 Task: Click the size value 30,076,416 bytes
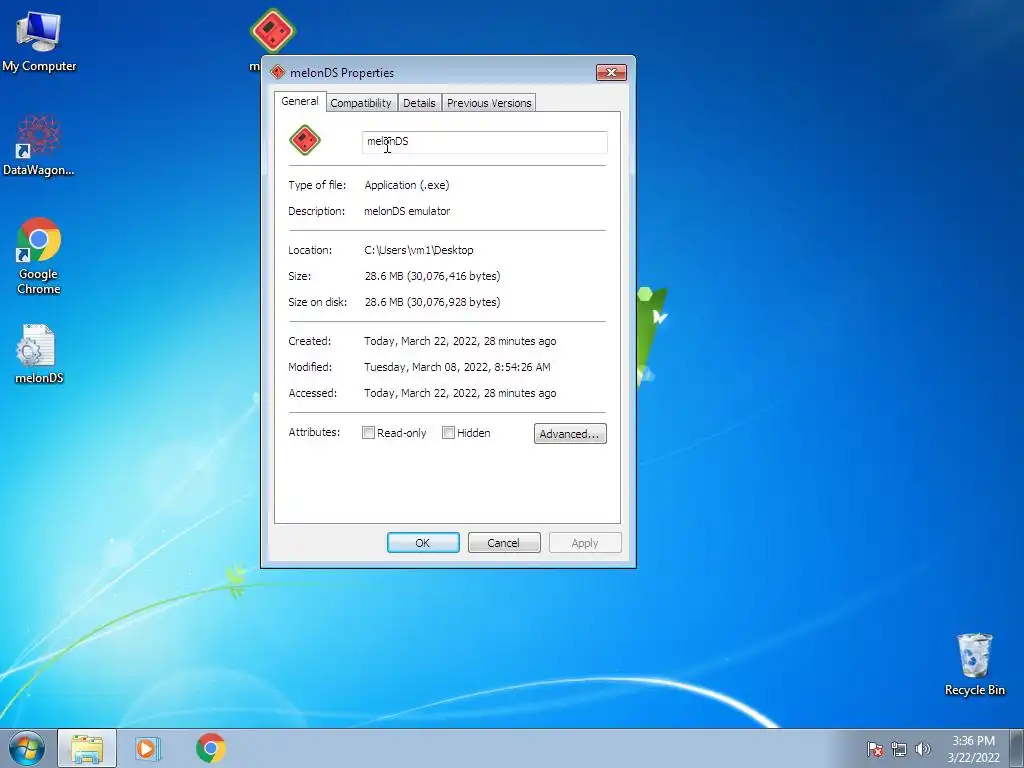click(x=432, y=276)
